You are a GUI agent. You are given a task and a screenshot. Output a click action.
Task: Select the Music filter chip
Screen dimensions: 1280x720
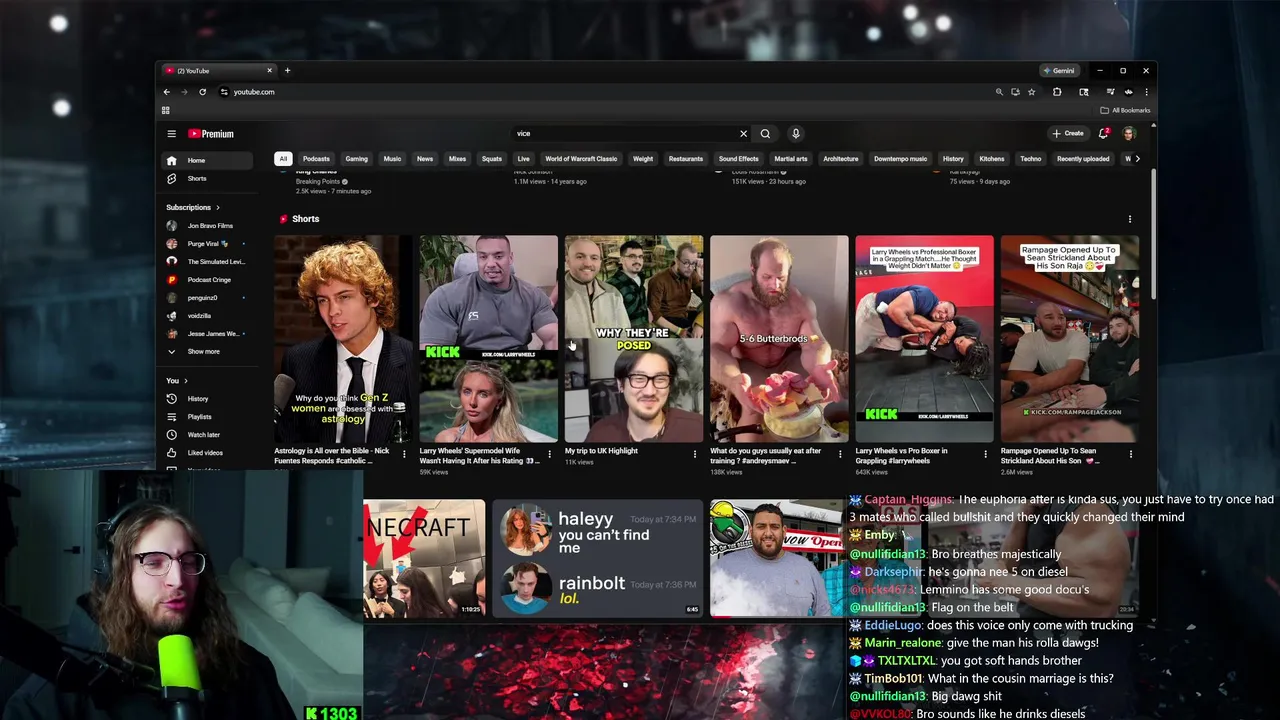(392, 159)
